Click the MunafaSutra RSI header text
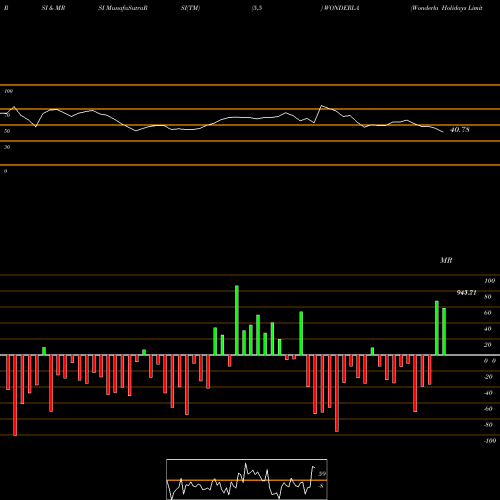Viewport: 500px width, 500px height. (x=123, y=8)
